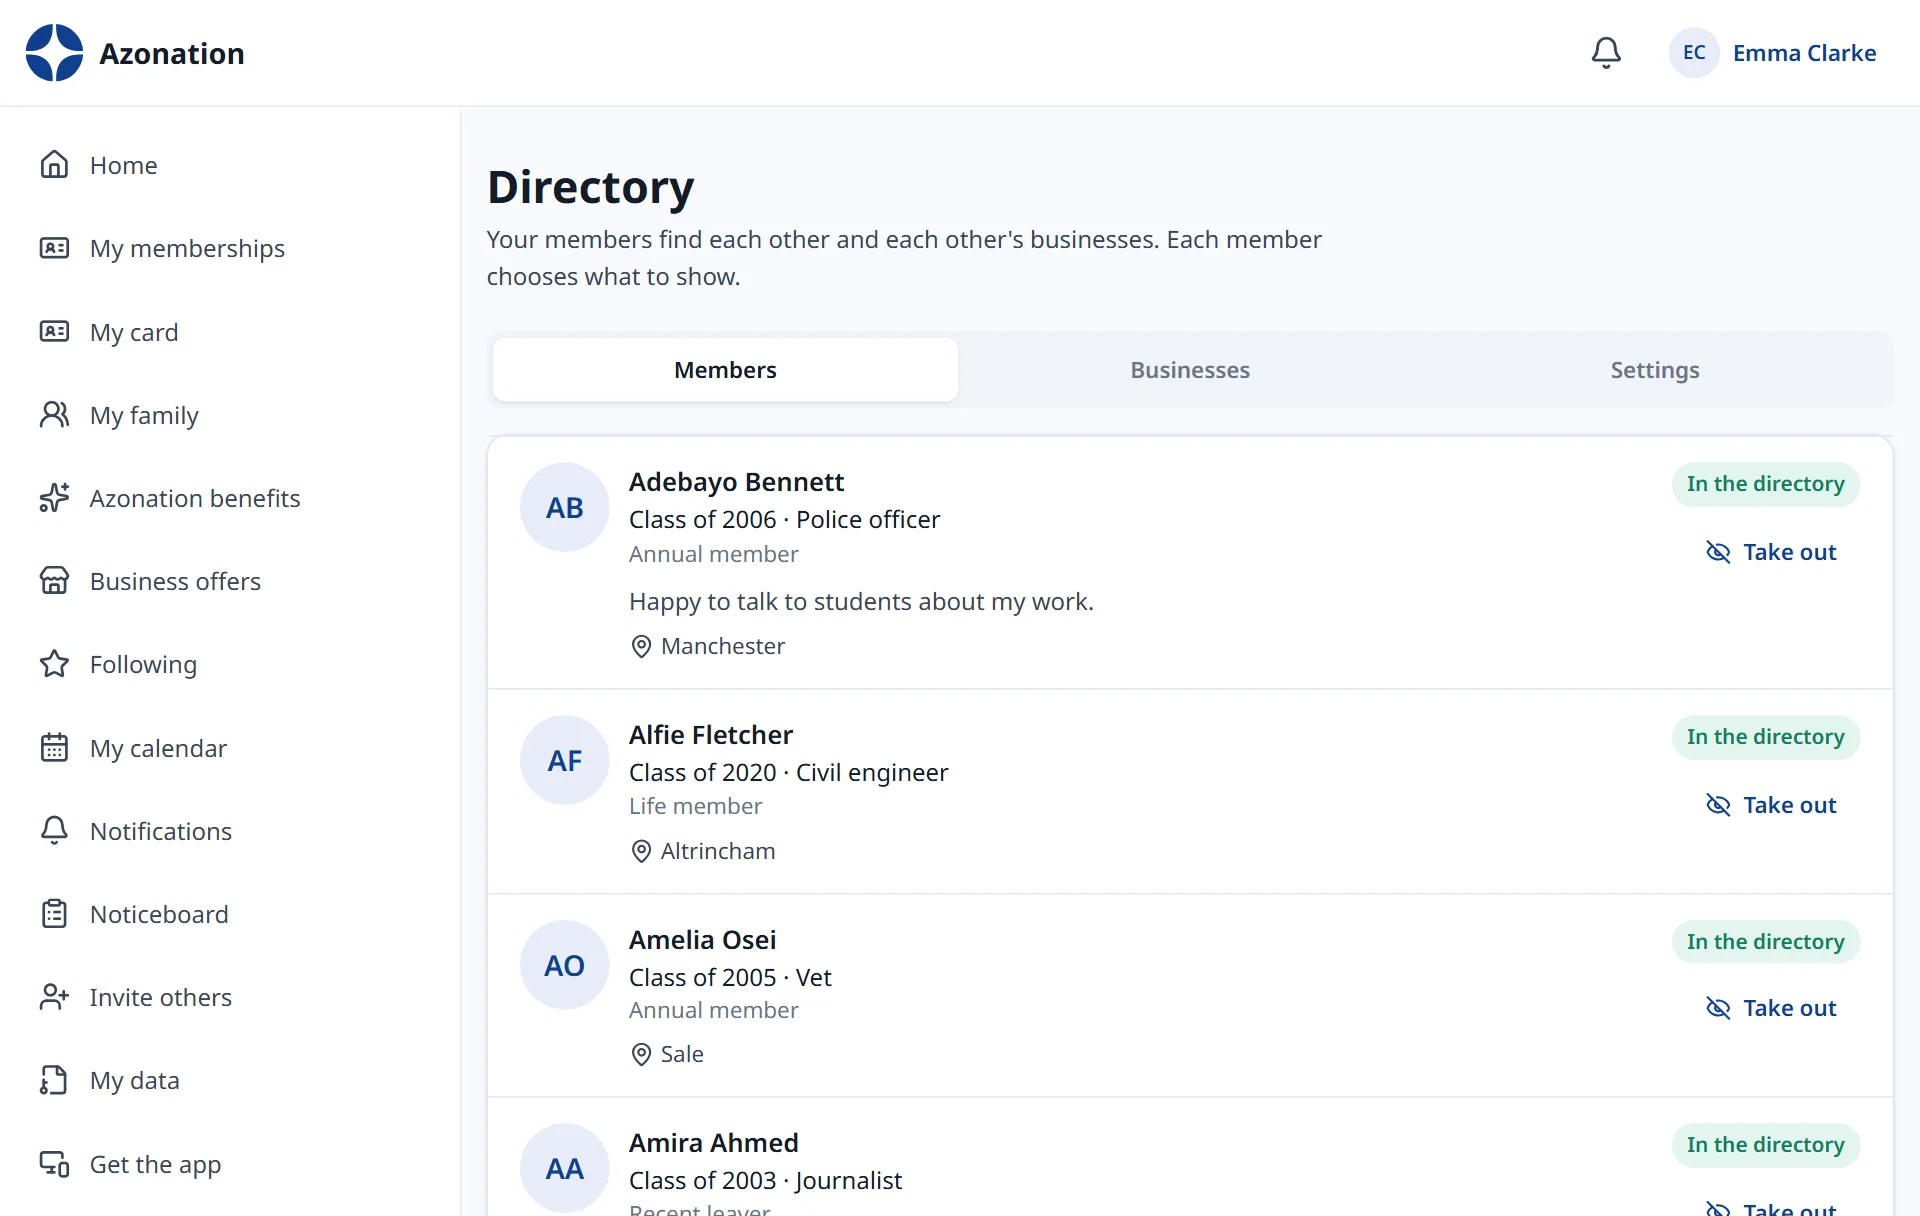The width and height of the screenshot is (1920, 1216).
Task: Click Alfie Fletcher's name
Action: 711,735
